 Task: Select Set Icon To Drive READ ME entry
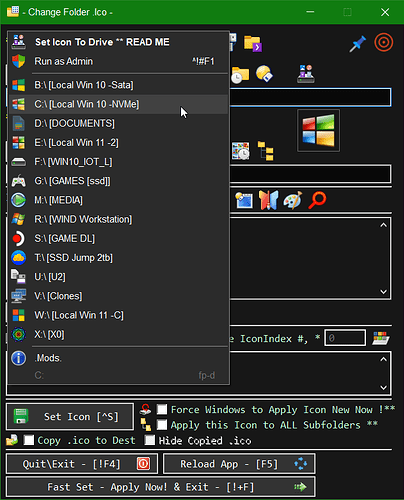(118, 42)
